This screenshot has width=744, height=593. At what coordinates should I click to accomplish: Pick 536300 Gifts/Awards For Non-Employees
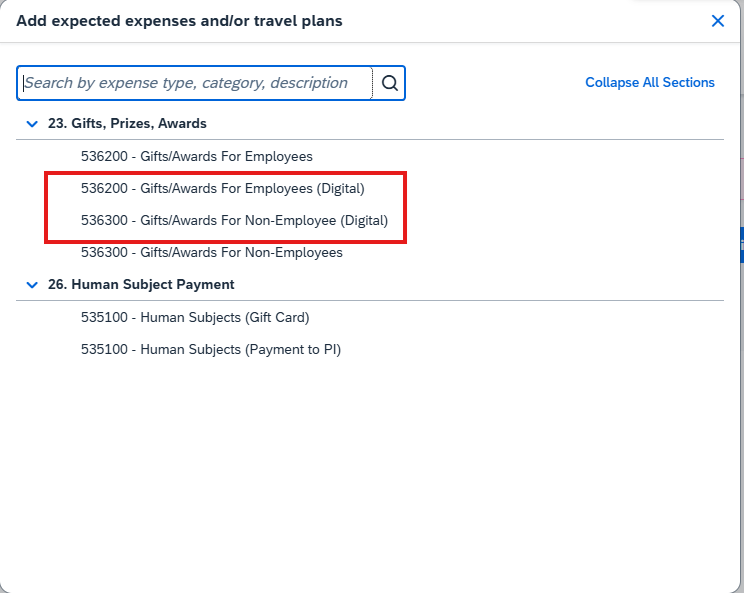click(x=212, y=252)
